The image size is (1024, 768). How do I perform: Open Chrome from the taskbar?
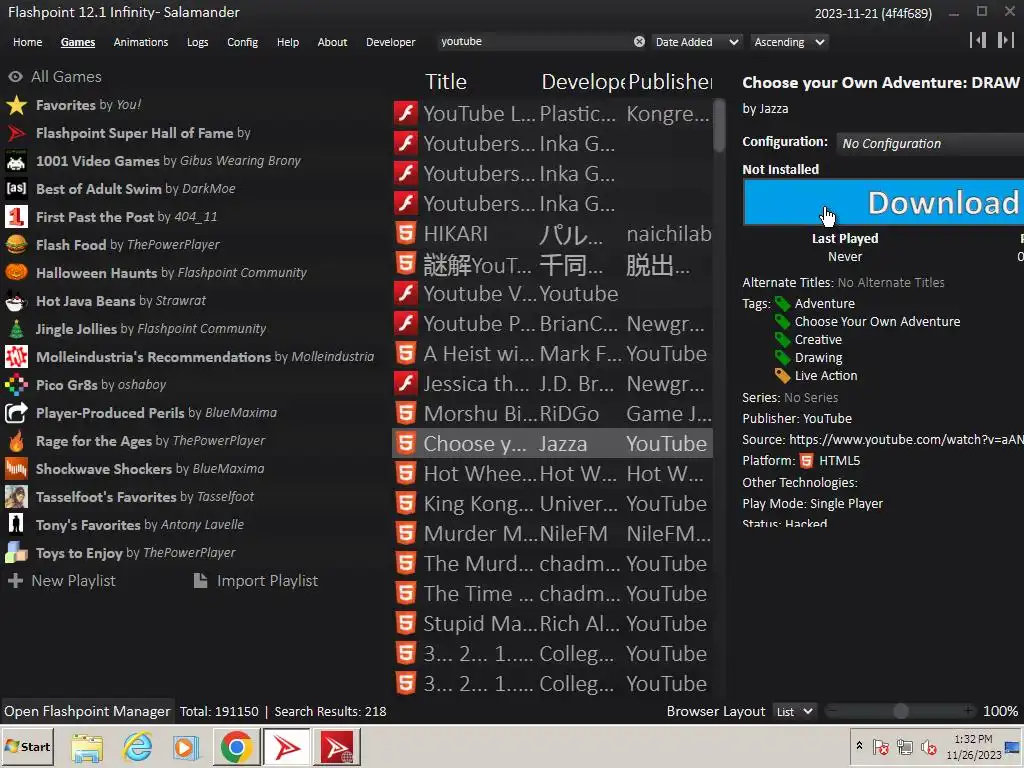tap(236, 746)
